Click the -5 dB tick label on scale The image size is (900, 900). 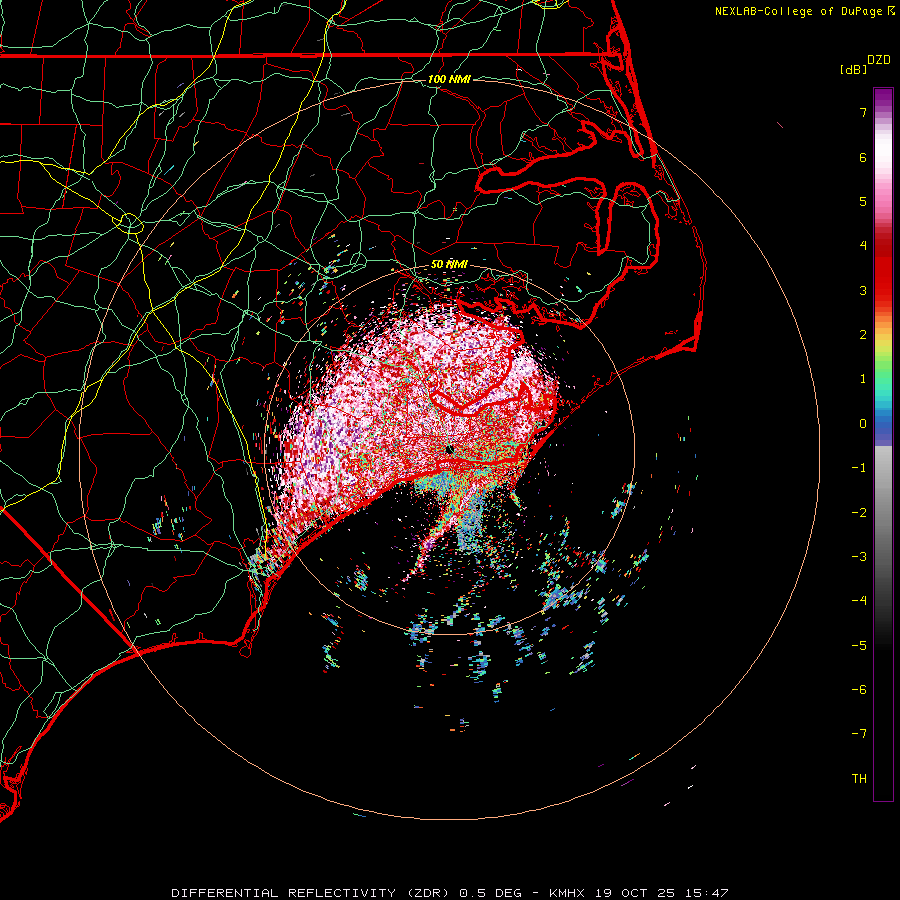coord(859,645)
